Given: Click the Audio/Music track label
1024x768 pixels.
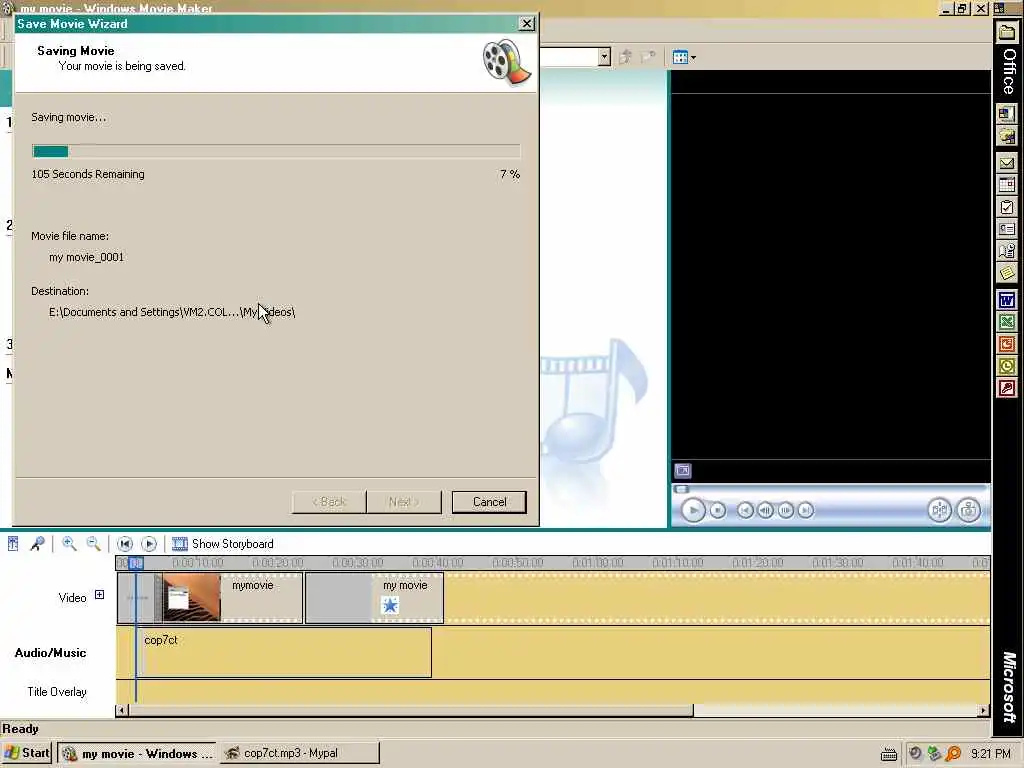Looking at the screenshot, I should pos(50,652).
